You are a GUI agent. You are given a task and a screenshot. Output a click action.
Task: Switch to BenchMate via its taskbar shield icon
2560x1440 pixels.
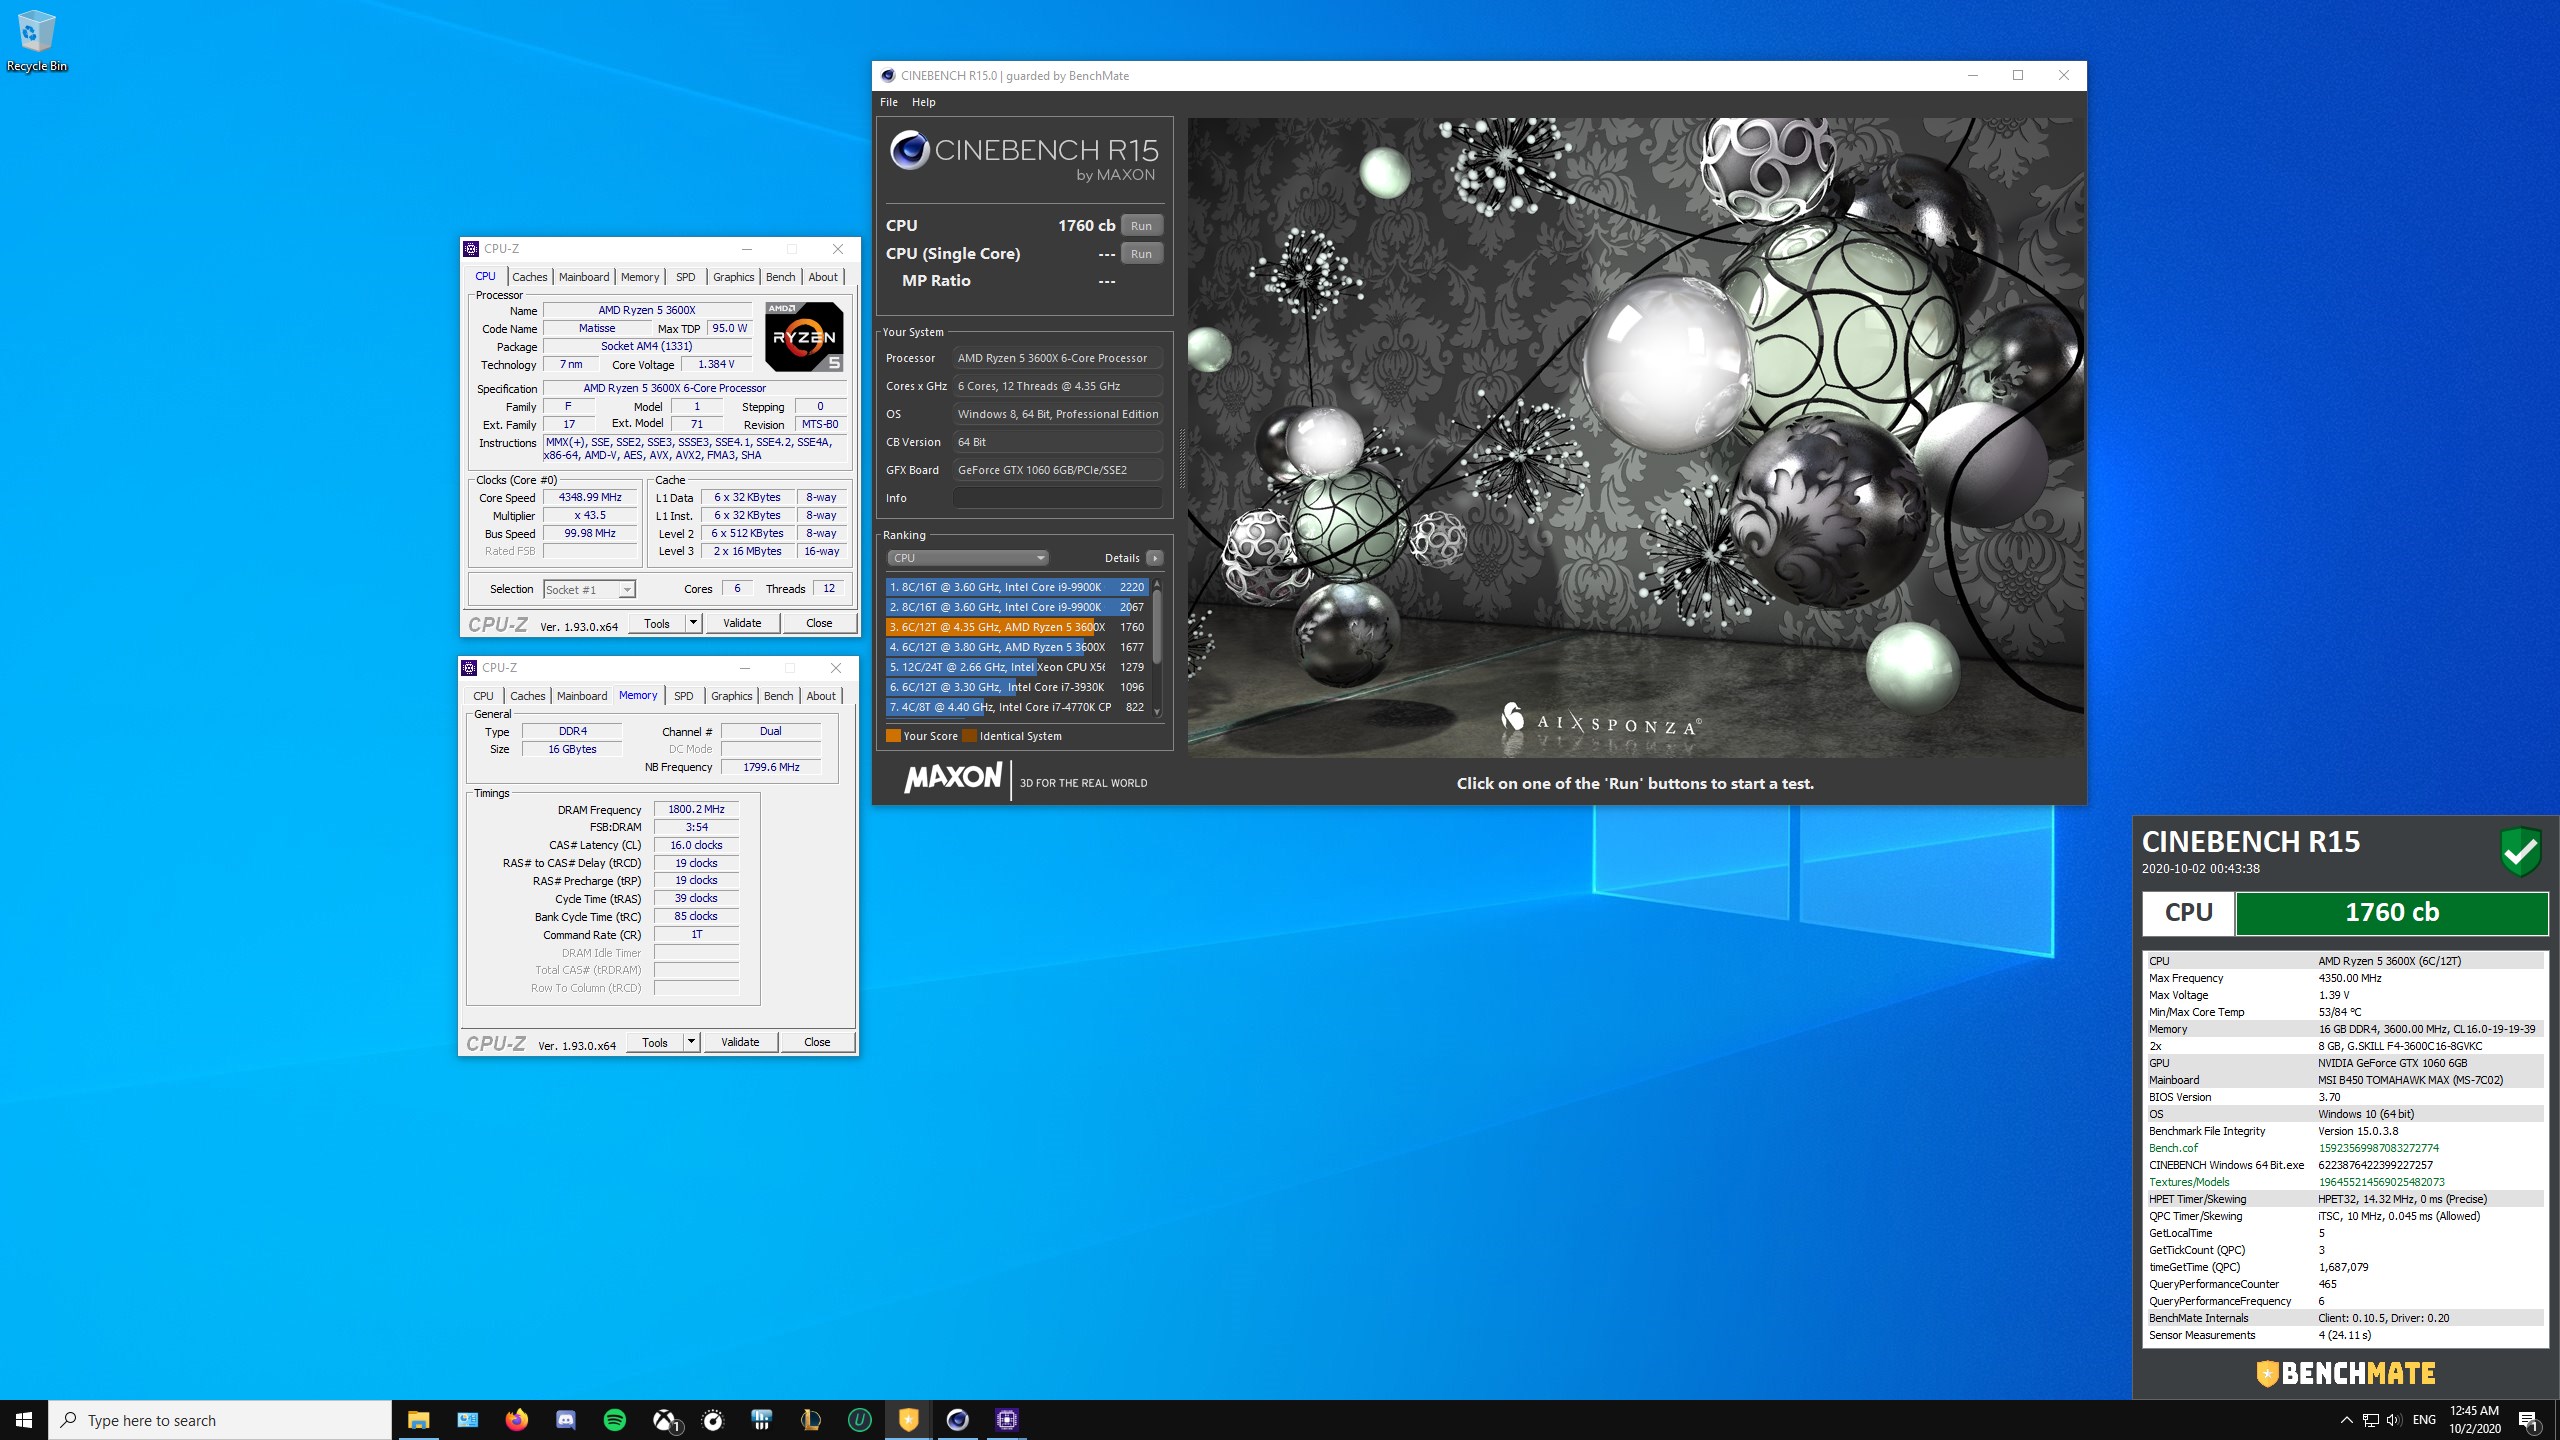click(x=909, y=1420)
